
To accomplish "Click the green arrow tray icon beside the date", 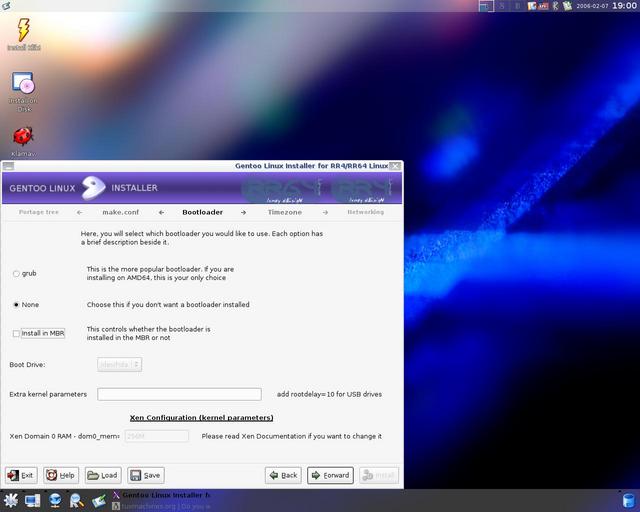I will point(567,6).
